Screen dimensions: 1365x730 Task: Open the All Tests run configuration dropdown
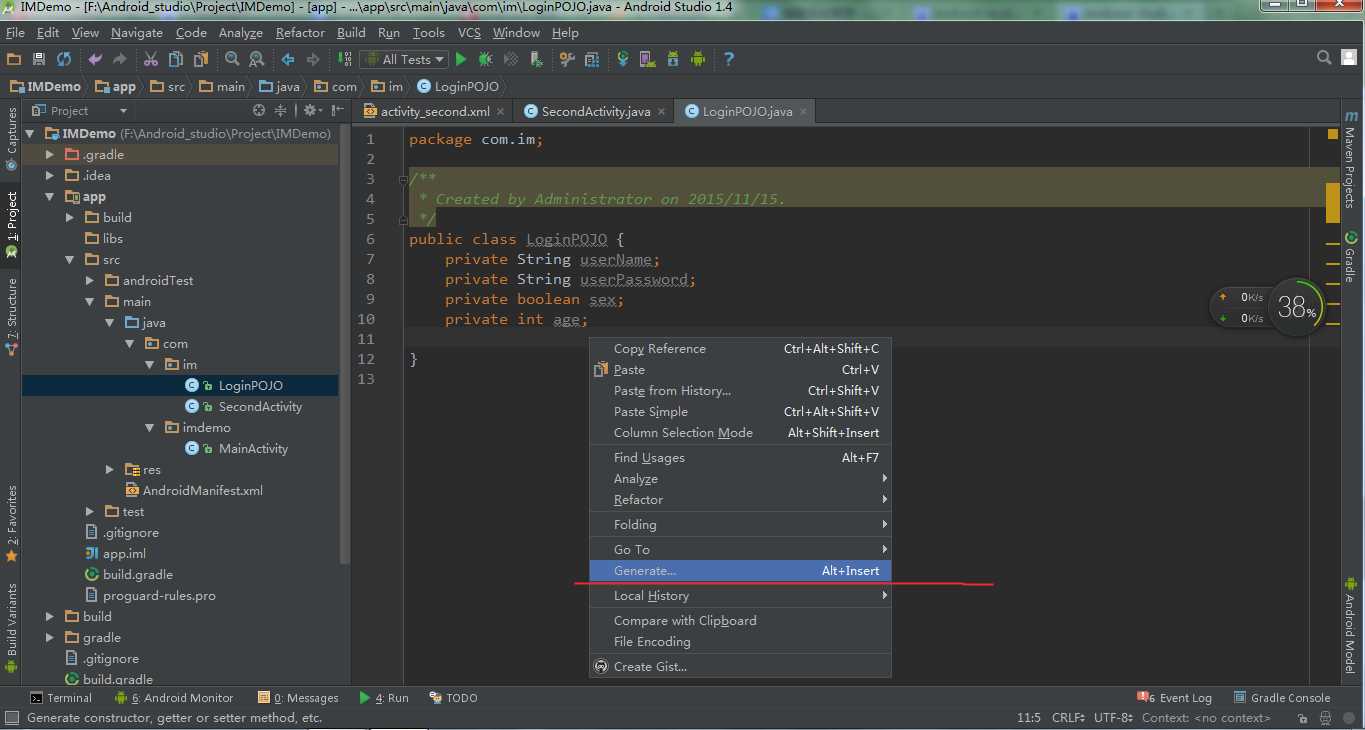406,59
